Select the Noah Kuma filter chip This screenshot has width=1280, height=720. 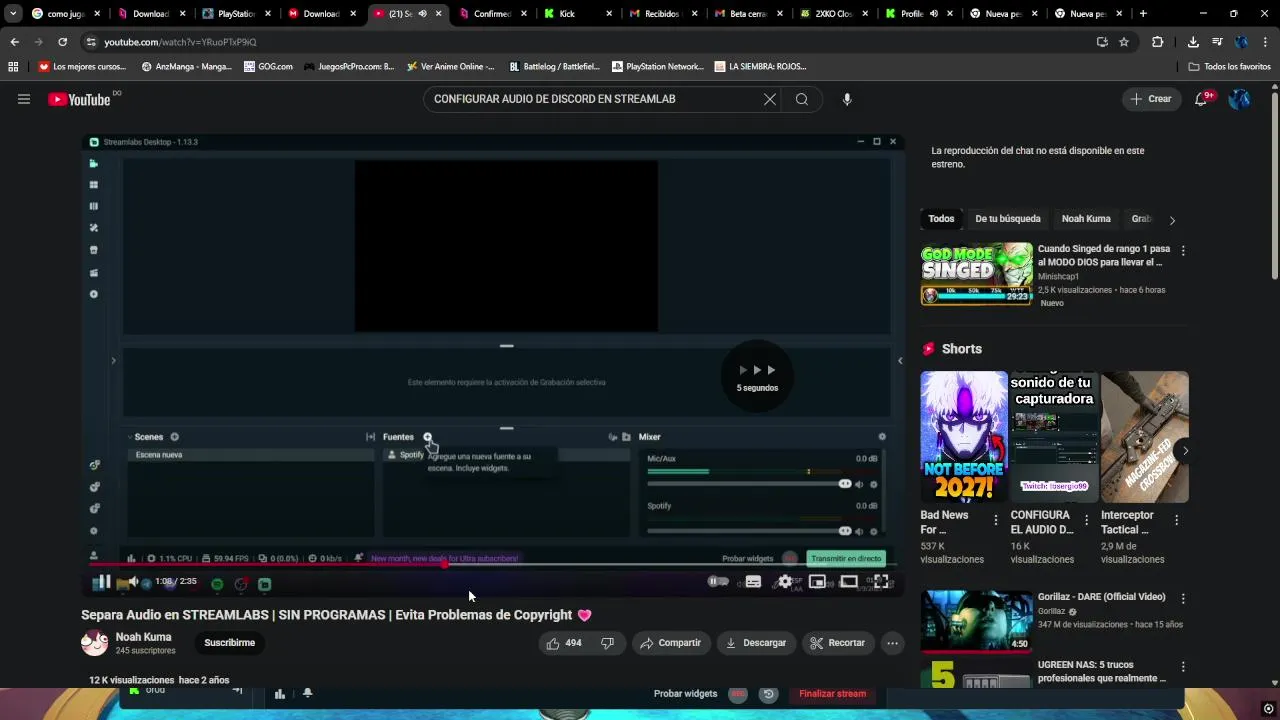pyautogui.click(x=1086, y=219)
